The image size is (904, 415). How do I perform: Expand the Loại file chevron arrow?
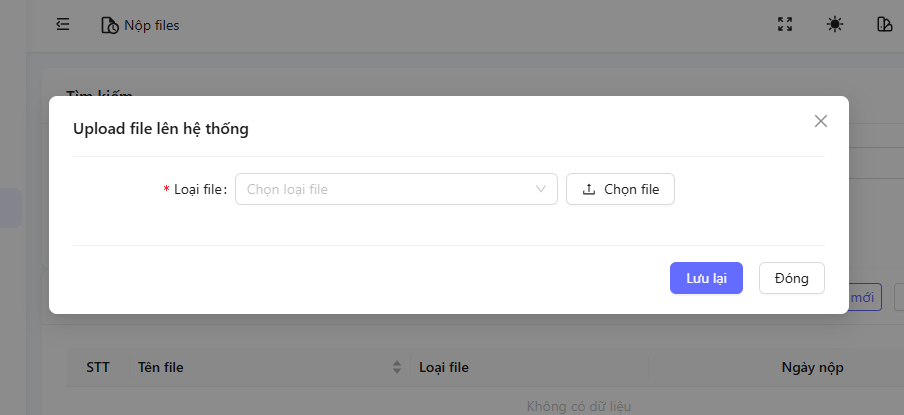click(x=542, y=189)
